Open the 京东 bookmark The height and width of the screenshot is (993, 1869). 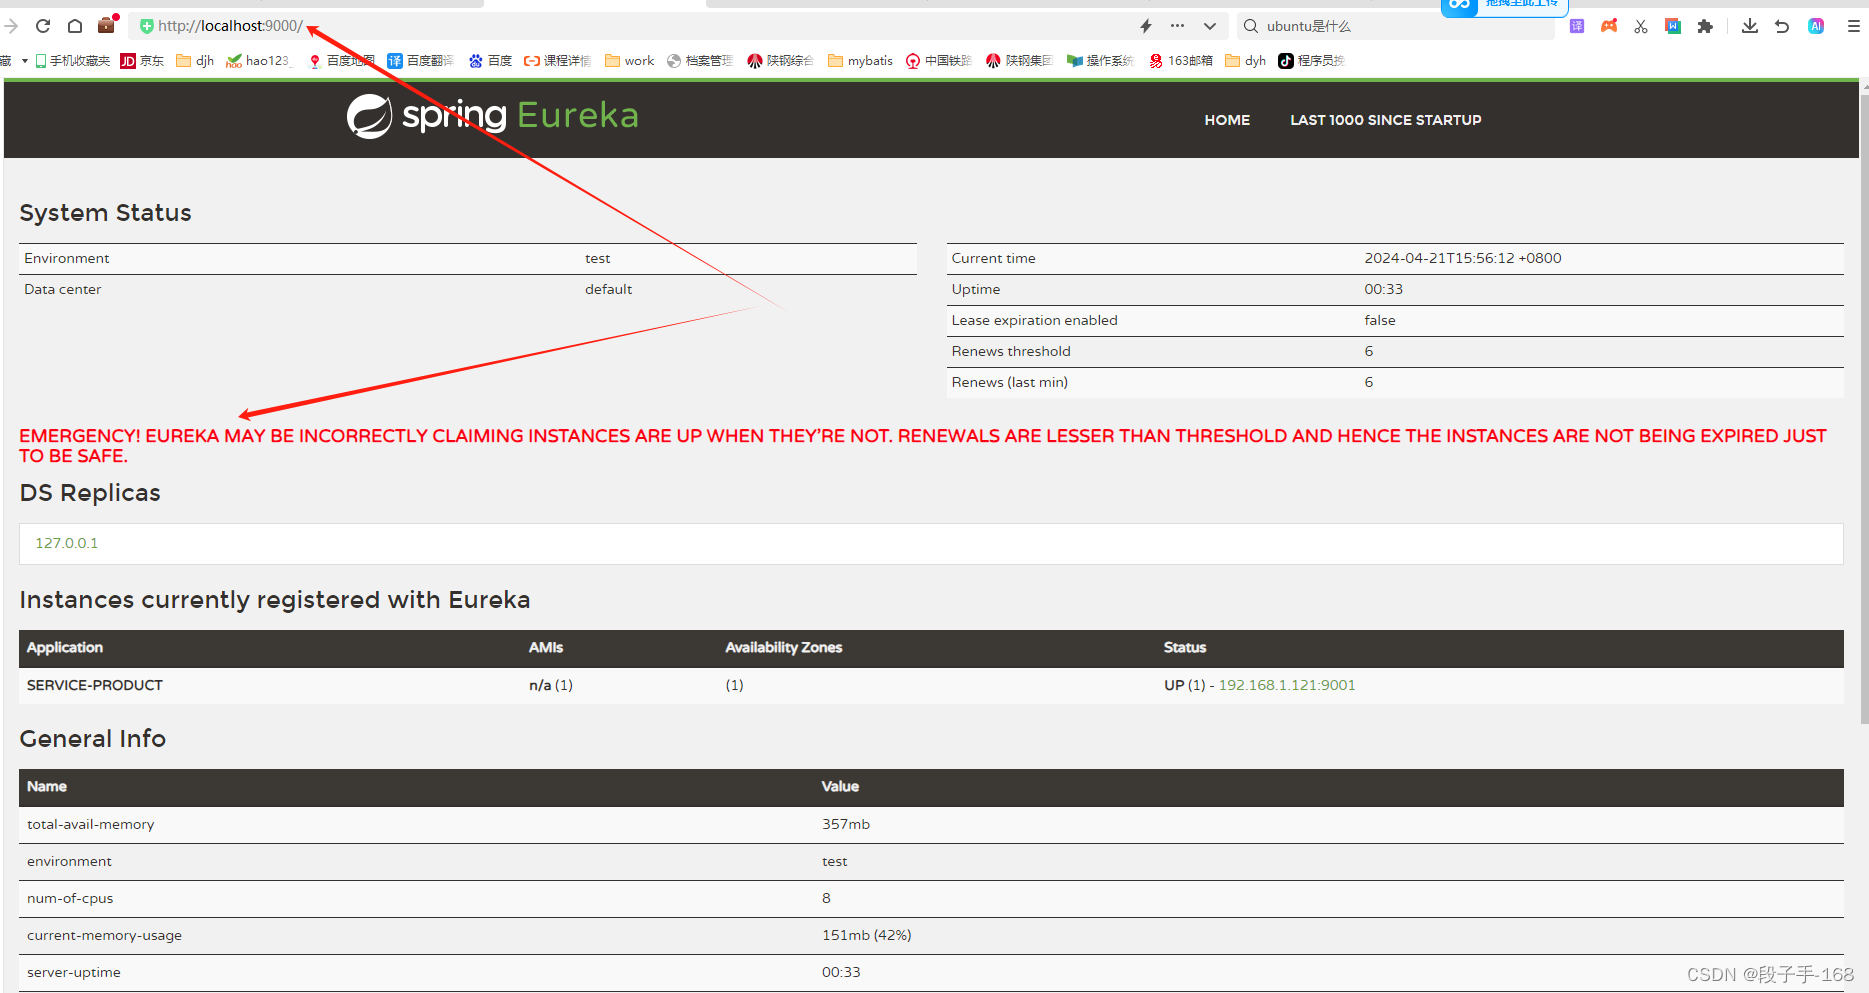point(142,61)
